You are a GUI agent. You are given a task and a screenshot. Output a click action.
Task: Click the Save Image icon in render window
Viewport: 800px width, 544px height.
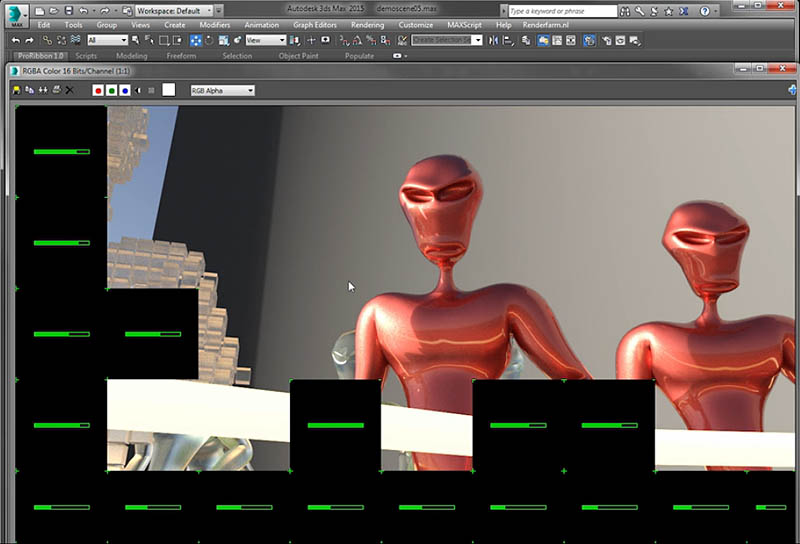click(17, 90)
